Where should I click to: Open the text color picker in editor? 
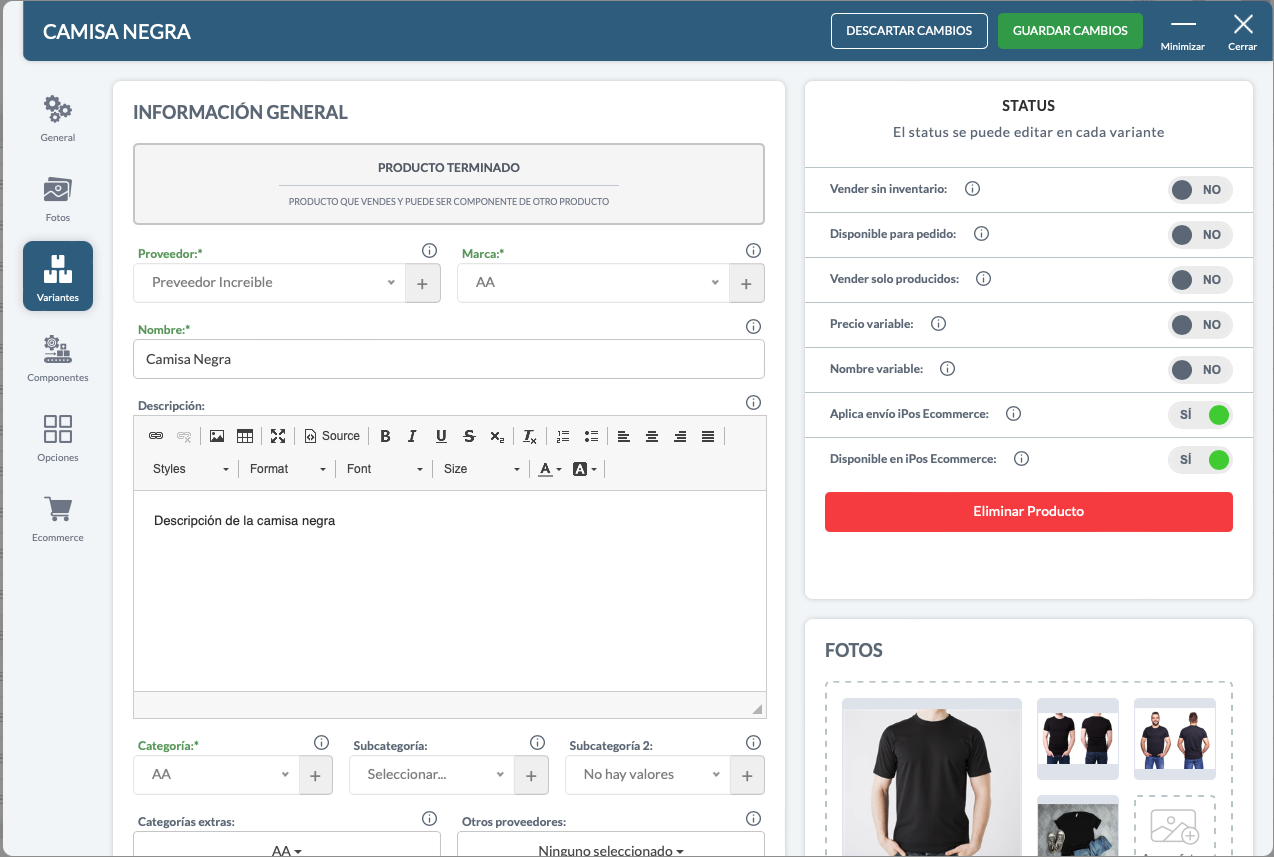[x=549, y=469]
